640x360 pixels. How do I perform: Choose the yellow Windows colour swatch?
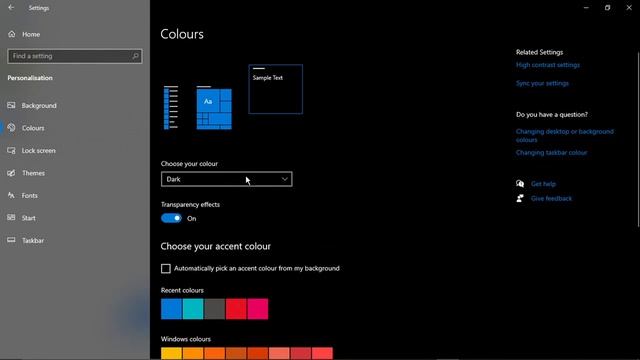click(x=171, y=353)
